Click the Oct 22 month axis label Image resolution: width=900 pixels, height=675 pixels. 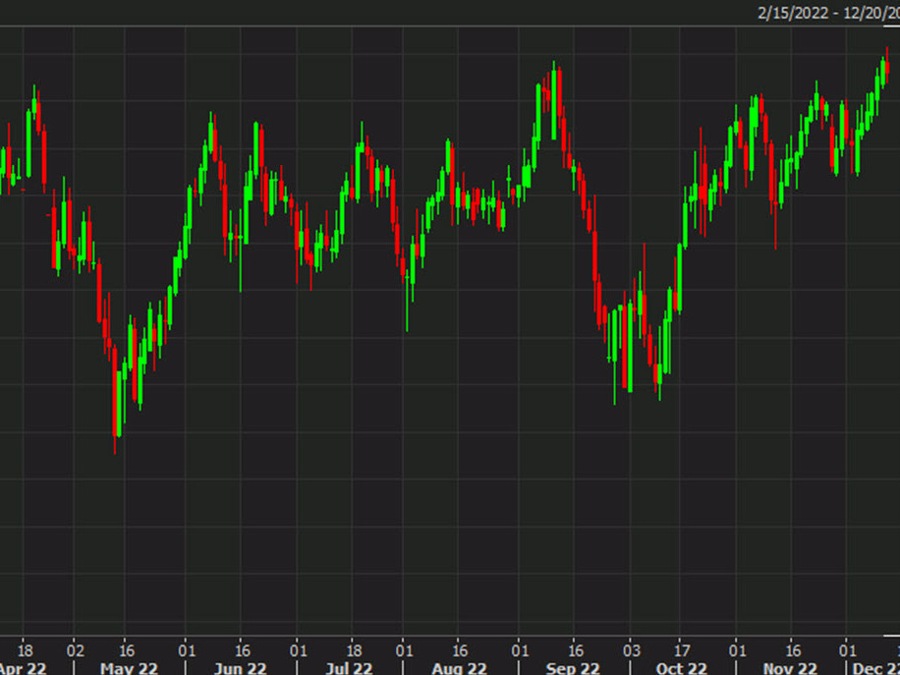click(x=682, y=667)
